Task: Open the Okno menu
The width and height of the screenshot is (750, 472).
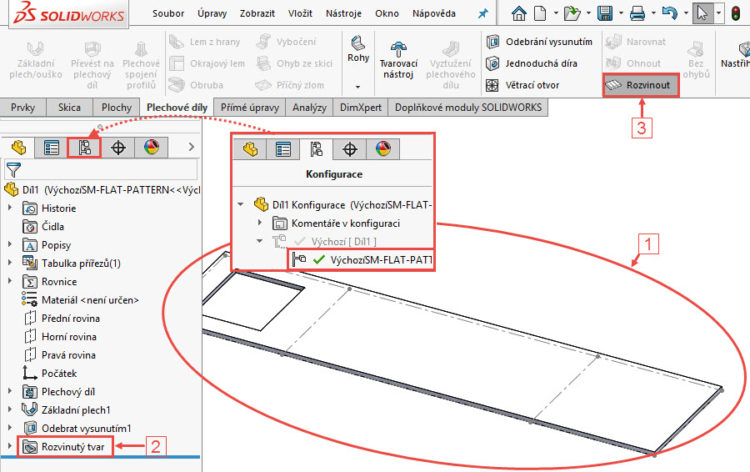Action: click(387, 13)
